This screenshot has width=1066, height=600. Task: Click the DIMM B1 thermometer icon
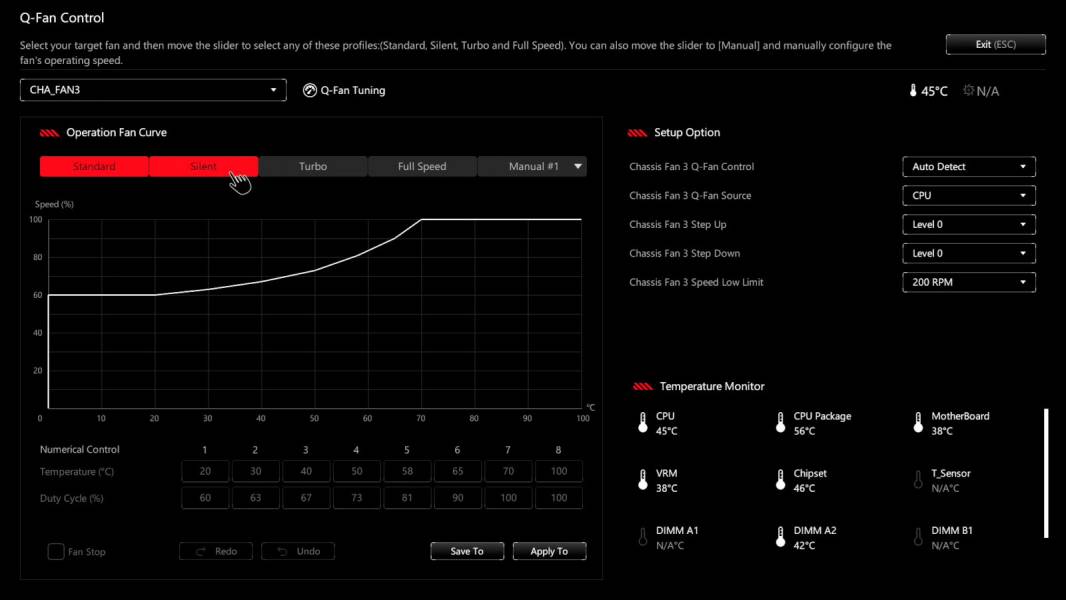pyautogui.click(x=918, y=537)
